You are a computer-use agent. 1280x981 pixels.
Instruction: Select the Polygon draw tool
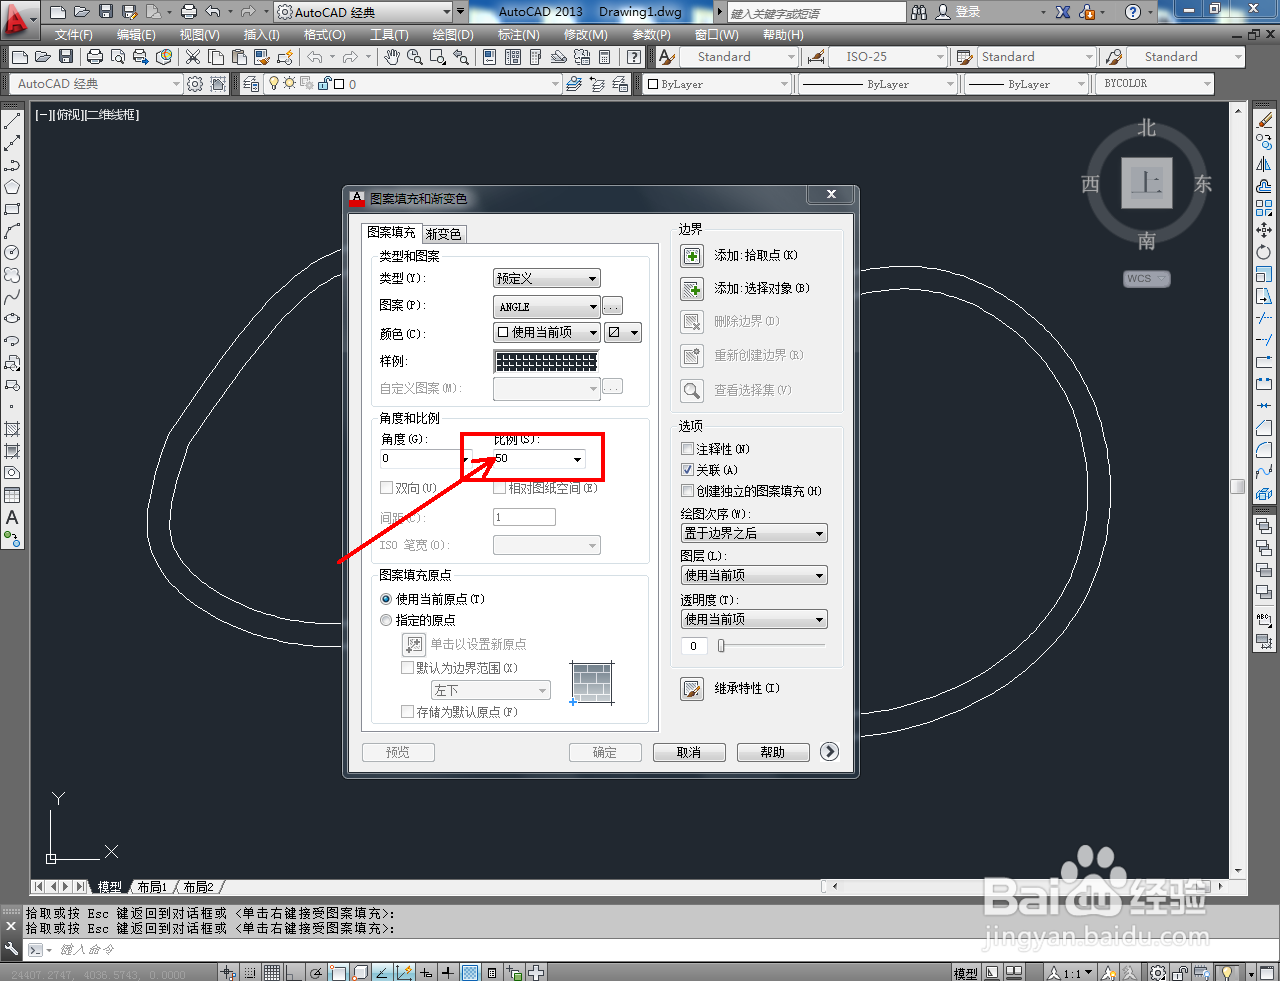tap(12, 187)
